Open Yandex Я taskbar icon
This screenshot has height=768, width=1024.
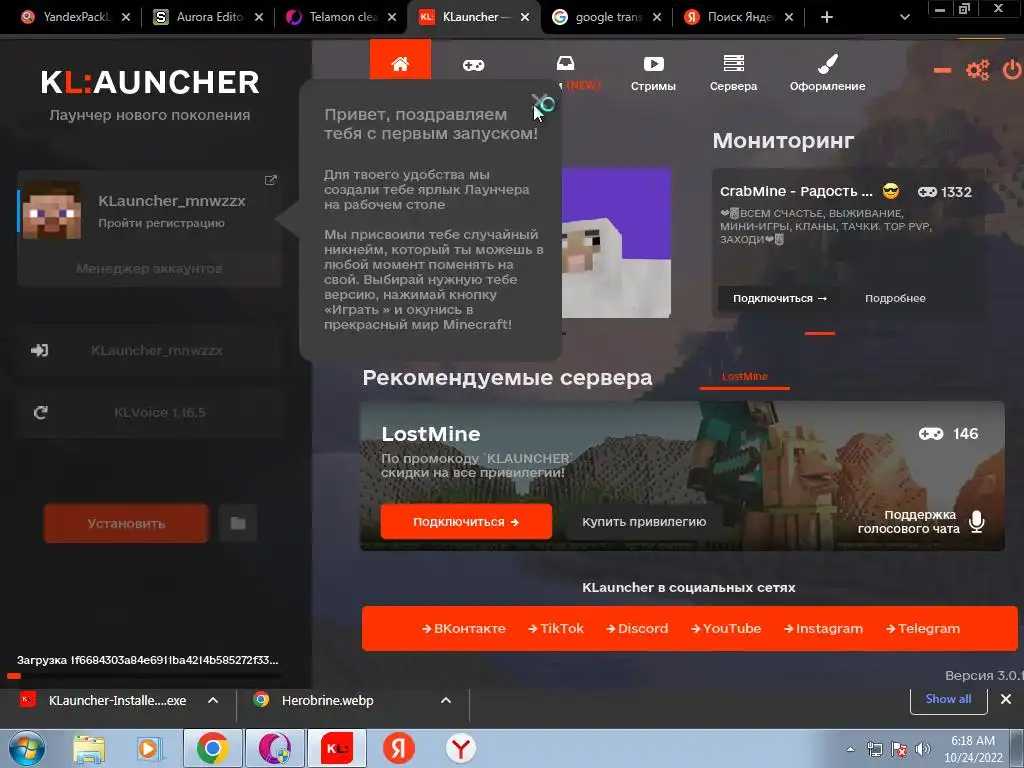(x=398, y=748)
